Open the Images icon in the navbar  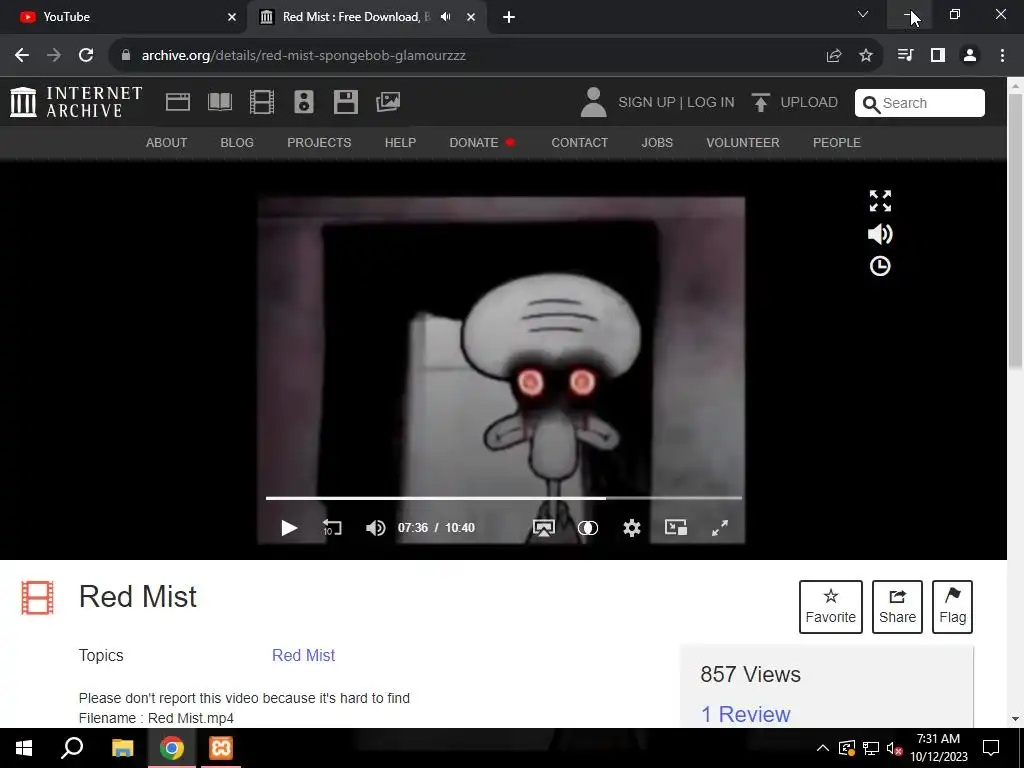click(388, 102)
